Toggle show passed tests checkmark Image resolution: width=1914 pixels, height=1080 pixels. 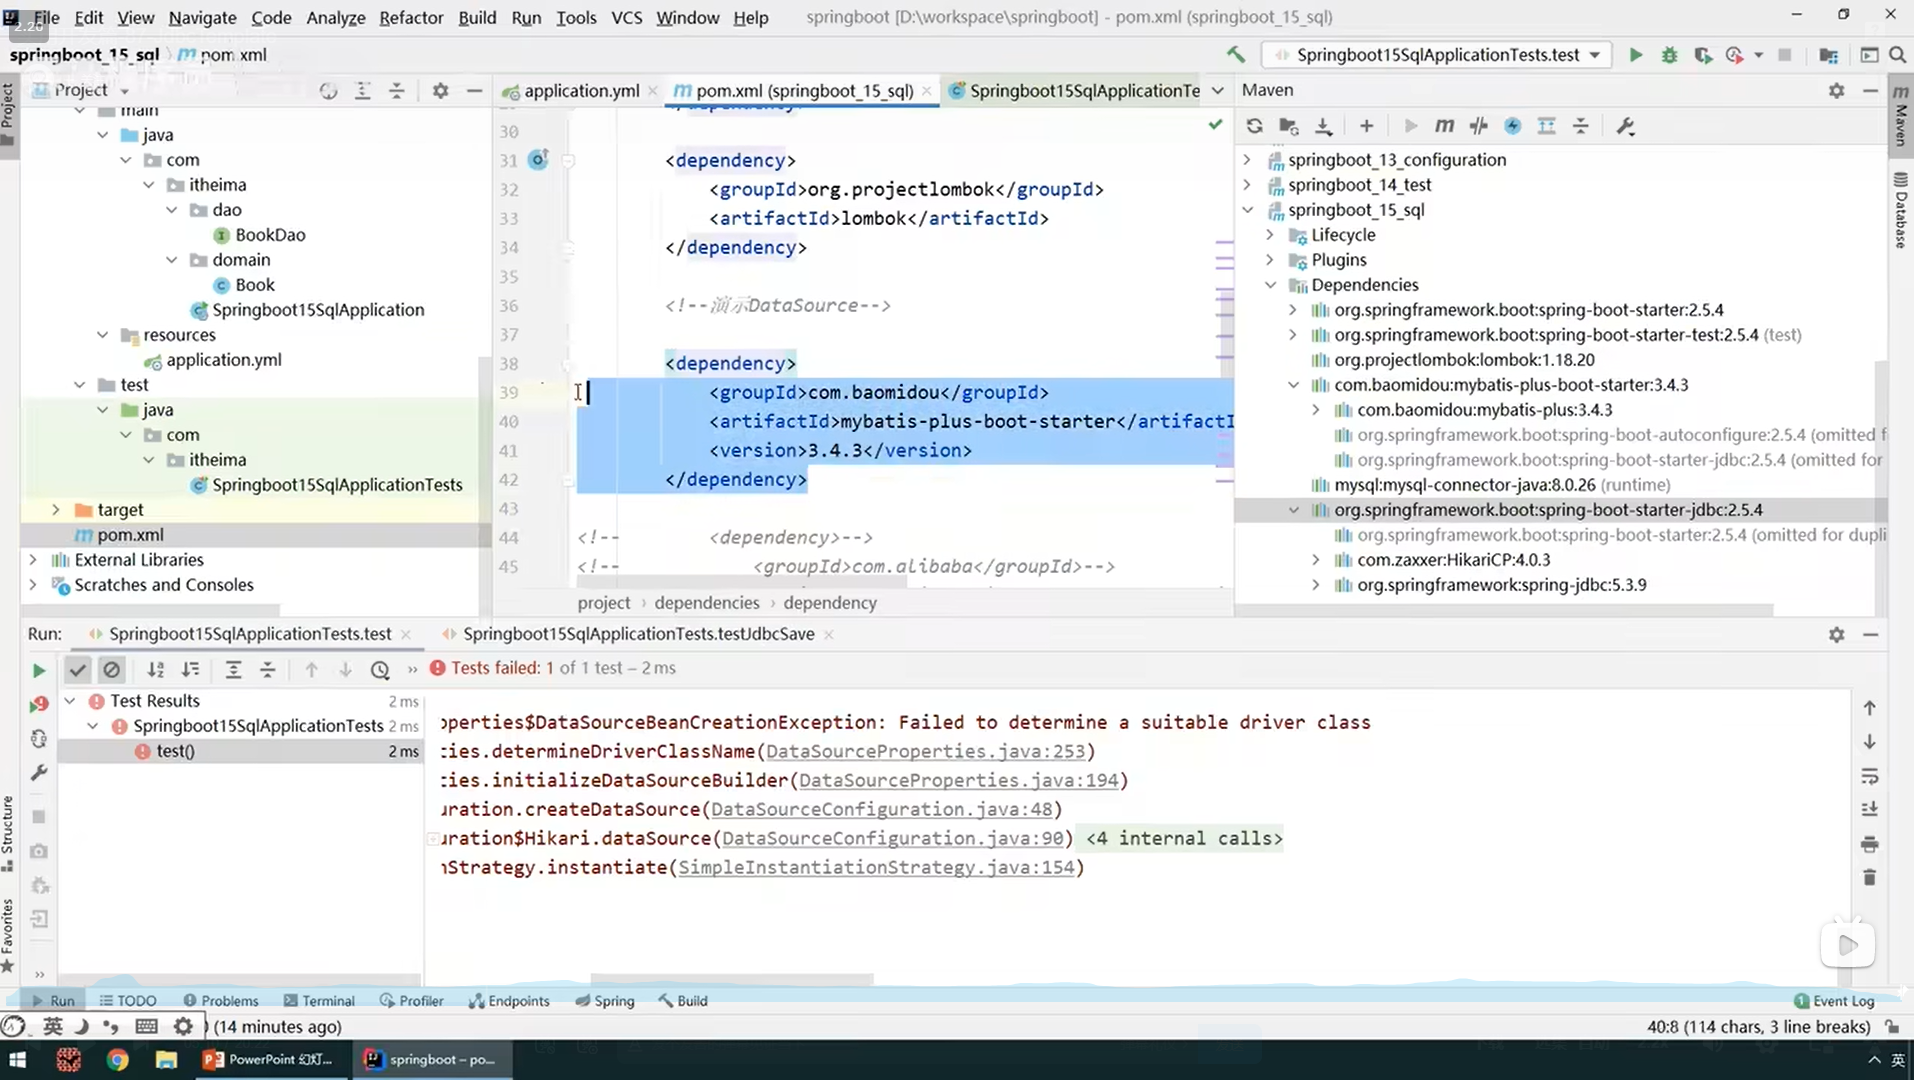(x=78, y=670)
